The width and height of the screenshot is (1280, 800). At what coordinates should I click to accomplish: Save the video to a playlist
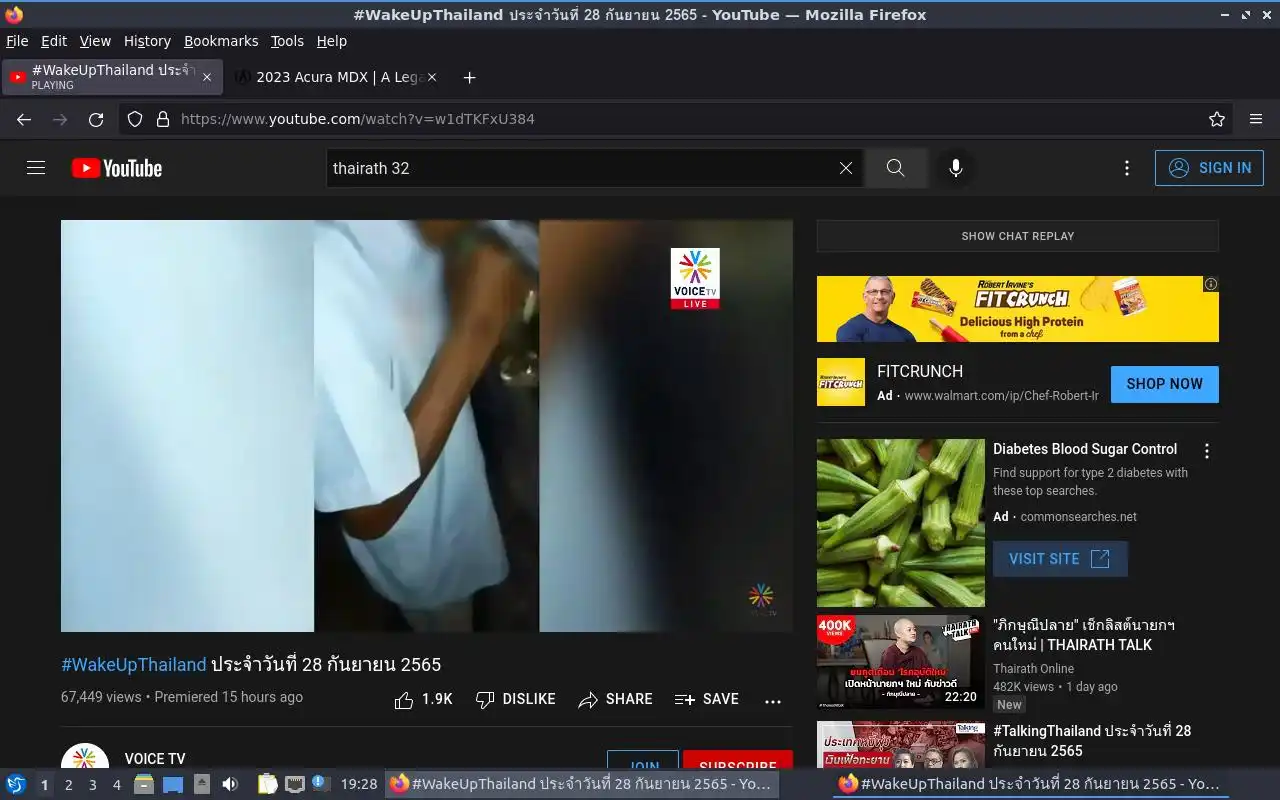tap(707, 700)
